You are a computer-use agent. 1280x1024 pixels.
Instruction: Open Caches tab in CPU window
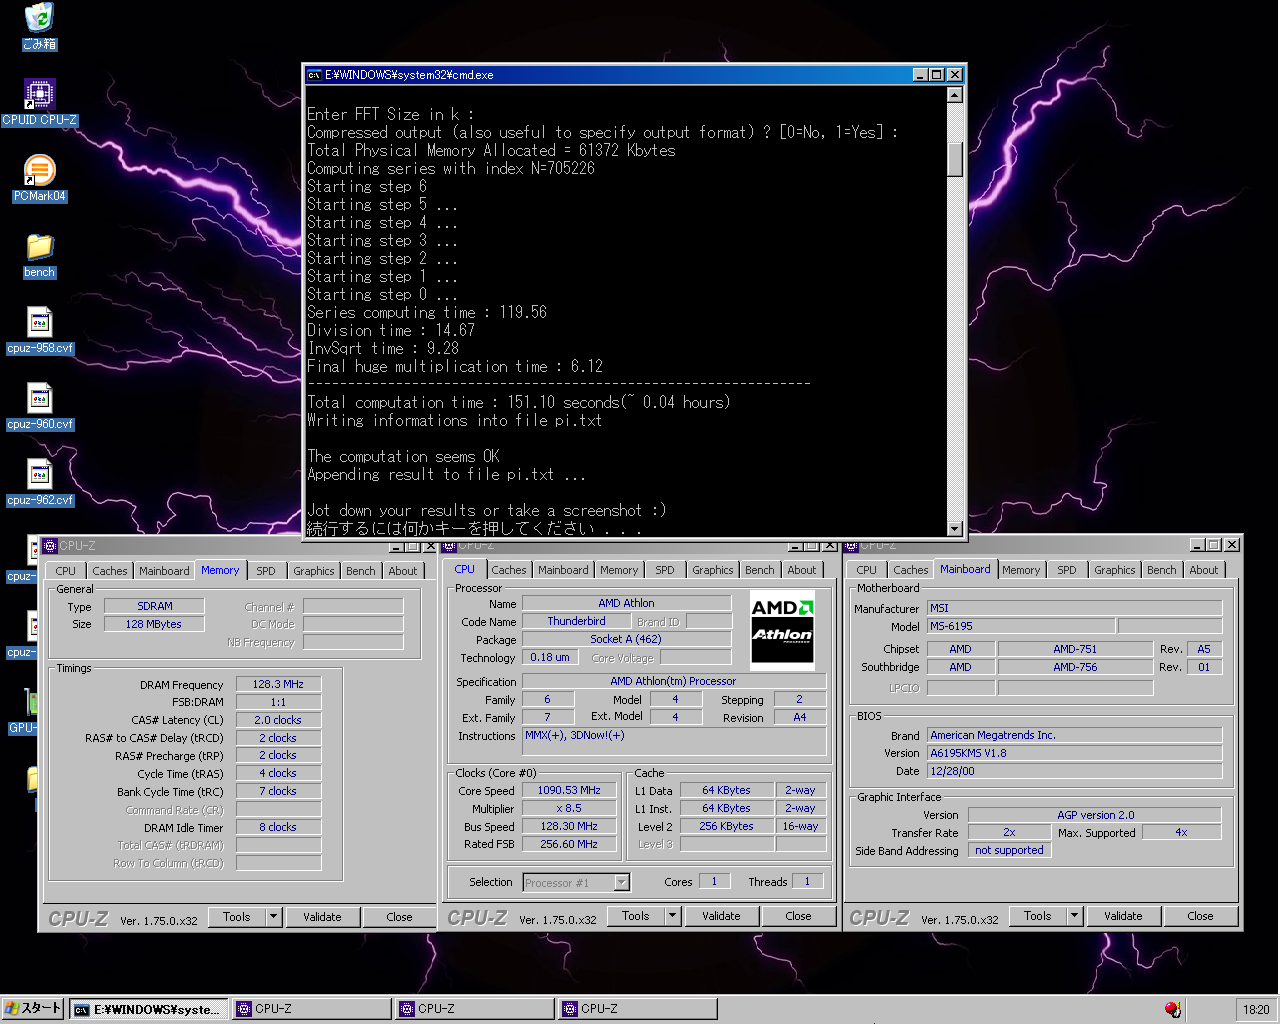(x=509, y=570)
